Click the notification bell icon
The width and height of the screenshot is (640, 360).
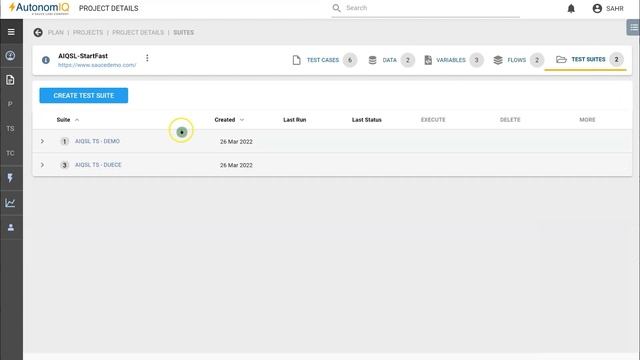click(x=571, y=8)
